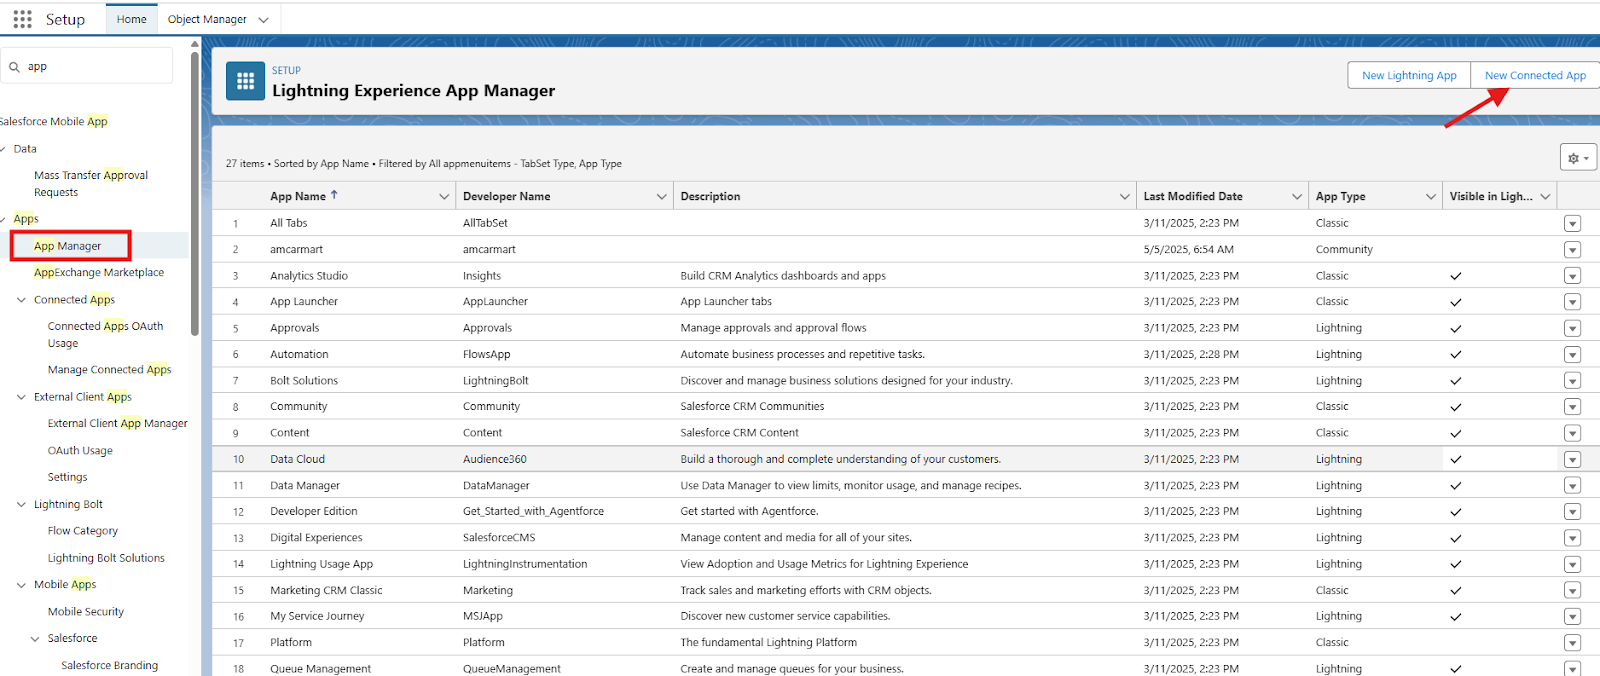Open Last Modified Date column menu

pos(1297,197)
